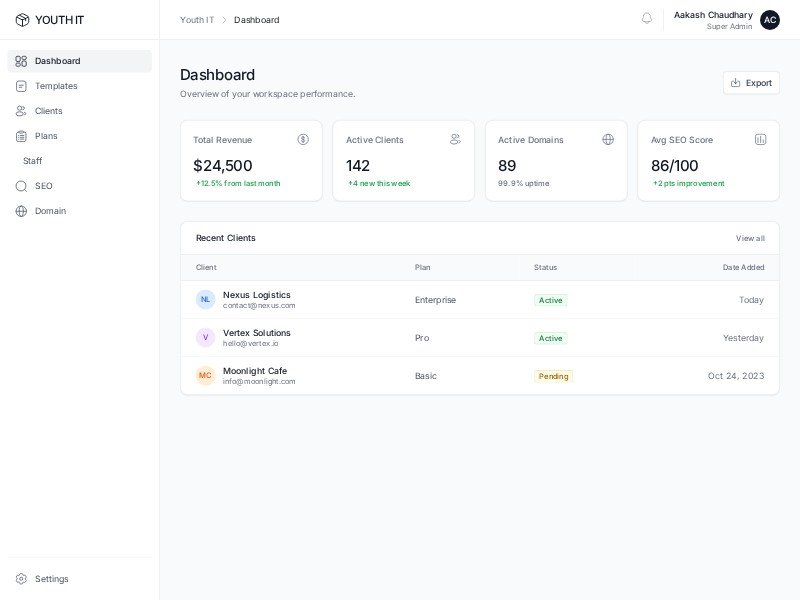800x600 pixels.
Task: Click the globe icon on Active Domains
Action: pos(608,139)
